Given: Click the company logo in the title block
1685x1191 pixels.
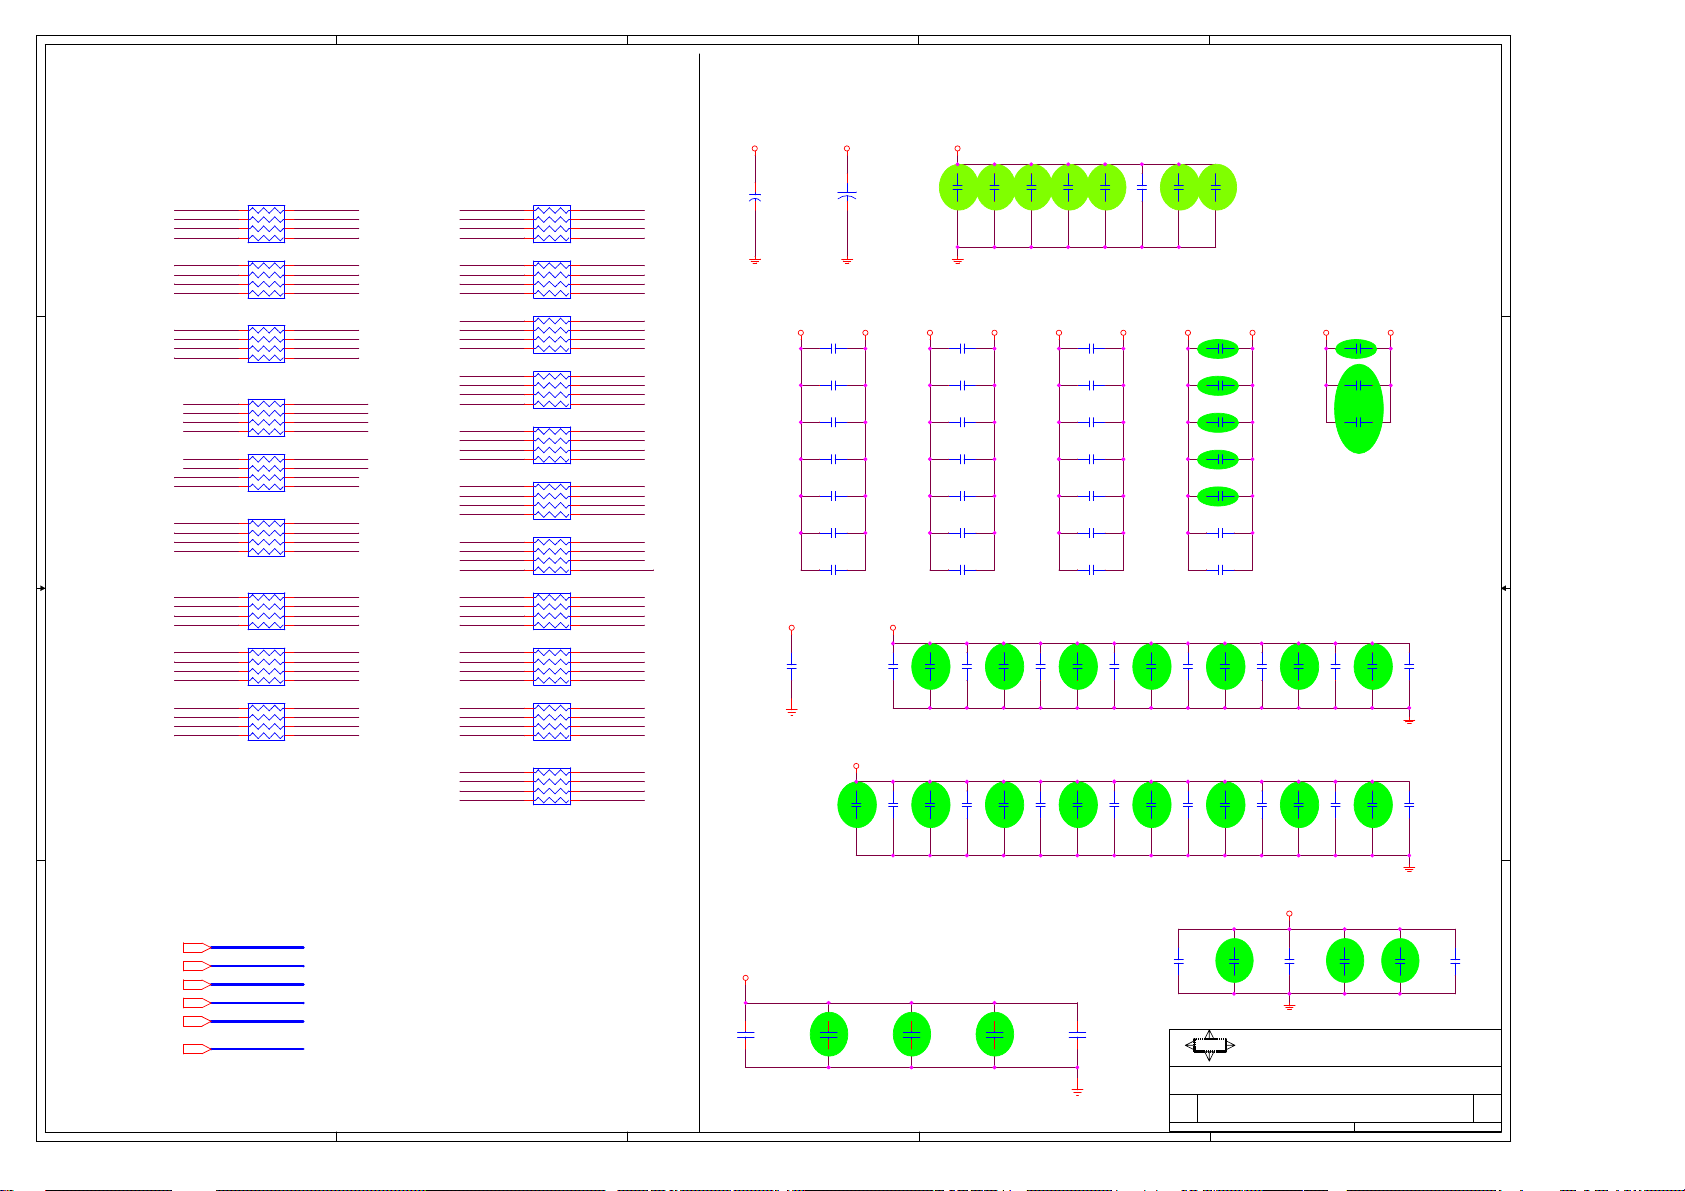Looking at the screenshot, I should [x=1210, y=1046].
